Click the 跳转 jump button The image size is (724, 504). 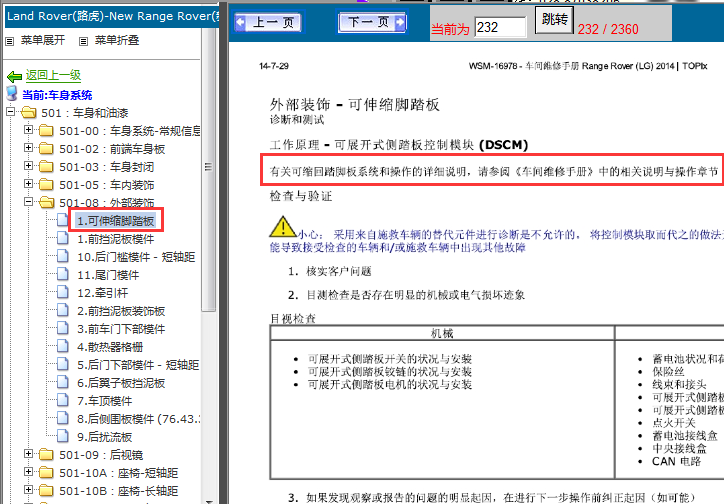point(555,20)
